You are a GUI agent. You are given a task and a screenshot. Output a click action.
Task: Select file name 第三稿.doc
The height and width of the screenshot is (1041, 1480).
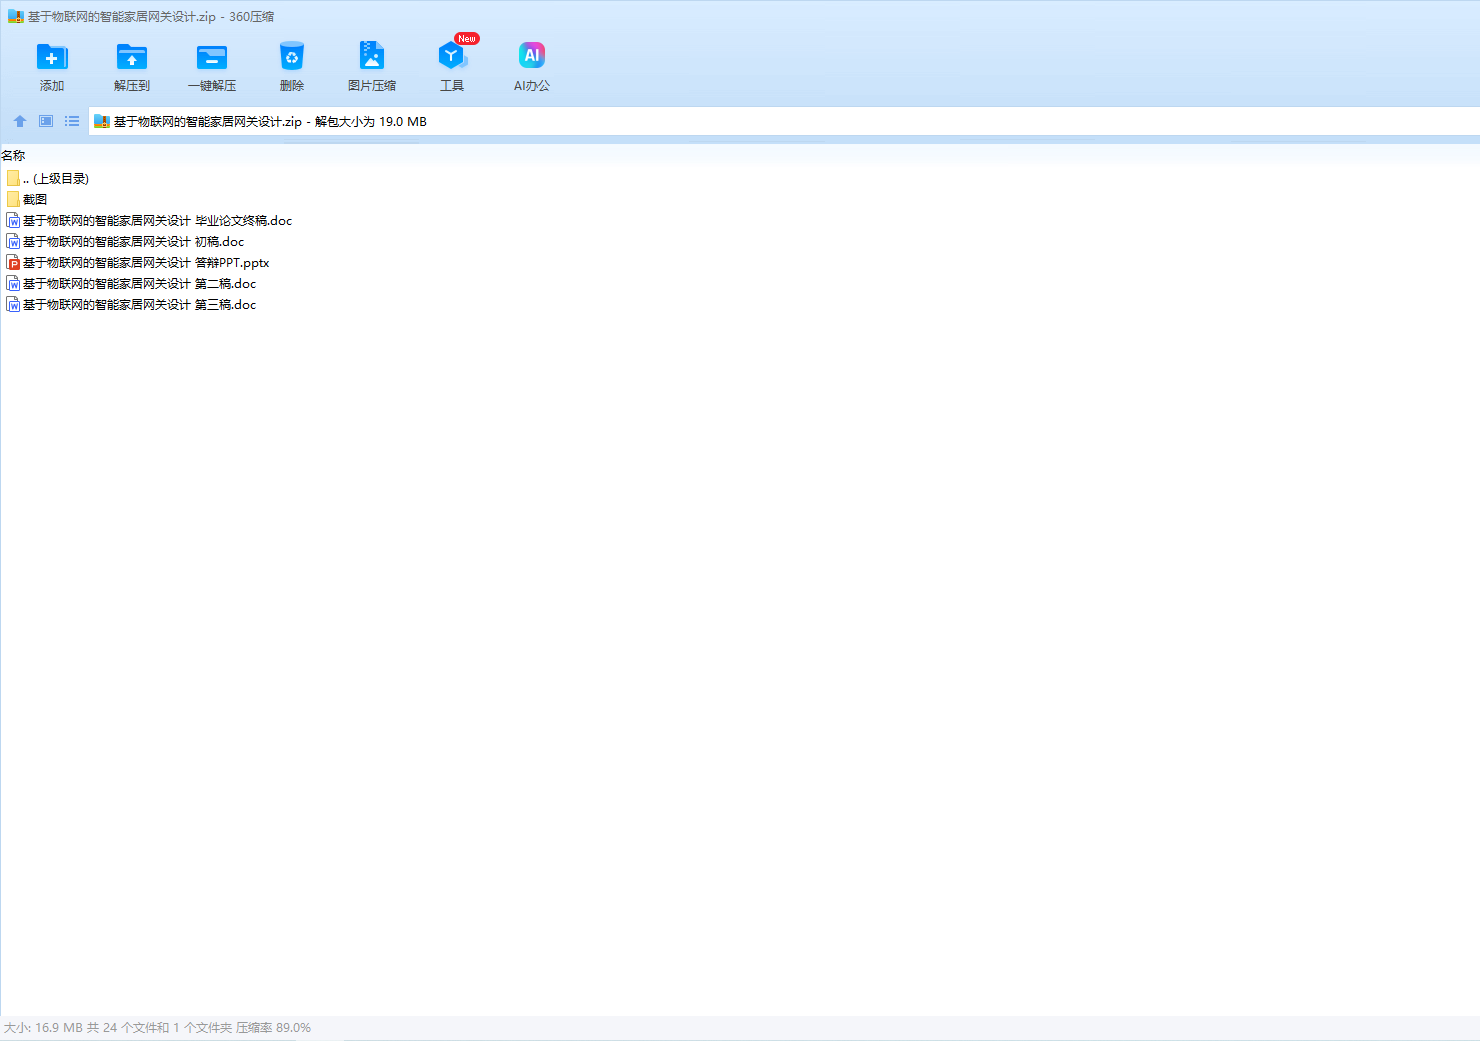pos(140,304)
